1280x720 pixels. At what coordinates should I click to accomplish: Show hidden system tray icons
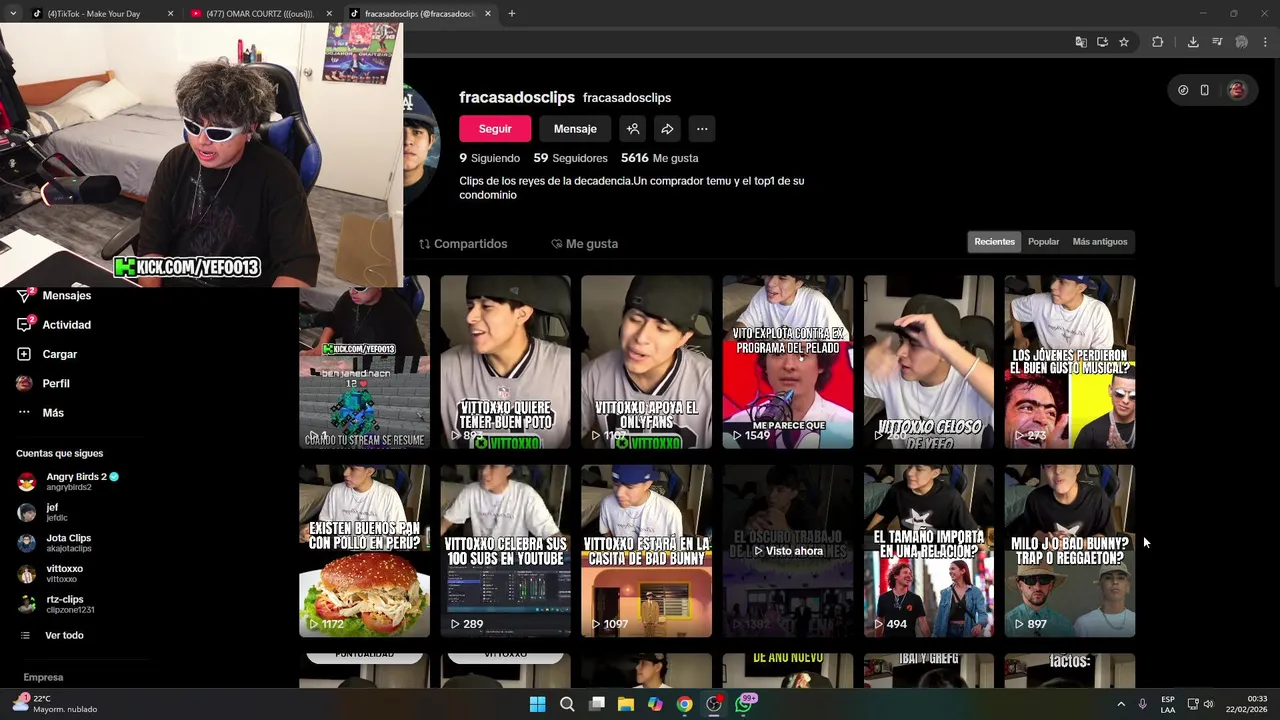[1121, 704]
